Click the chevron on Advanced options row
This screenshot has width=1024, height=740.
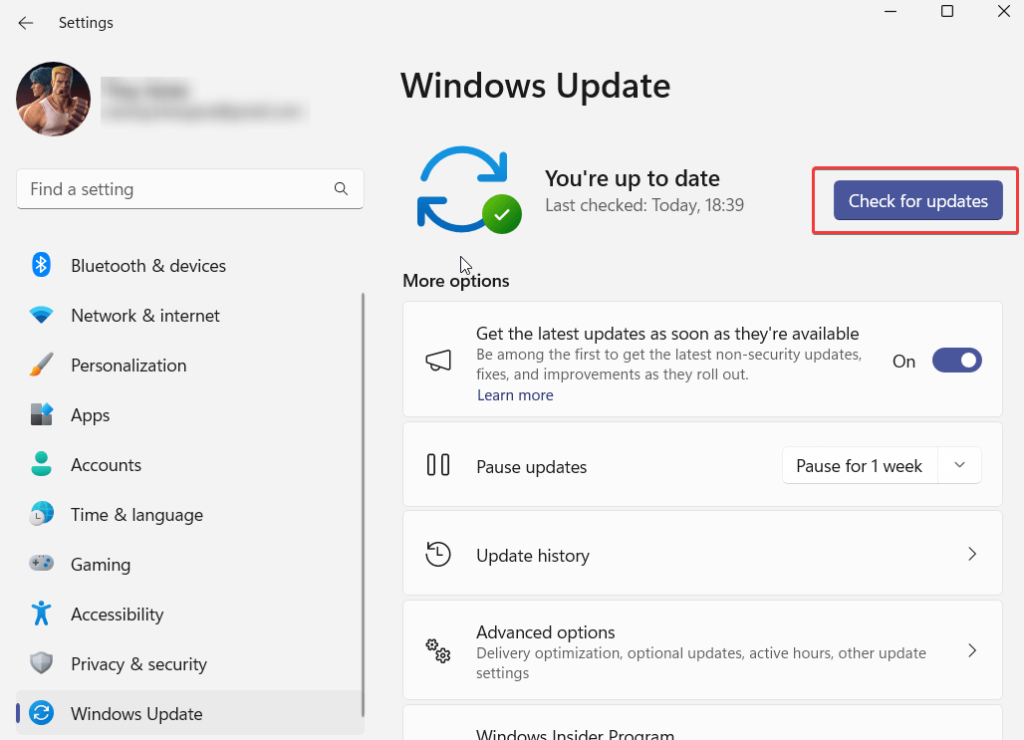[x=972, y=651]
